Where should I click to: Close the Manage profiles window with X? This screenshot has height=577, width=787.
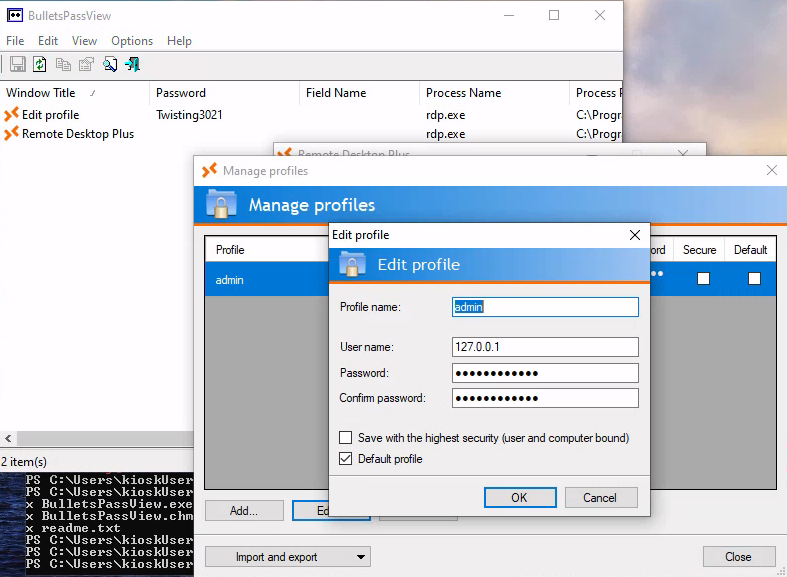tap(772, 171)
